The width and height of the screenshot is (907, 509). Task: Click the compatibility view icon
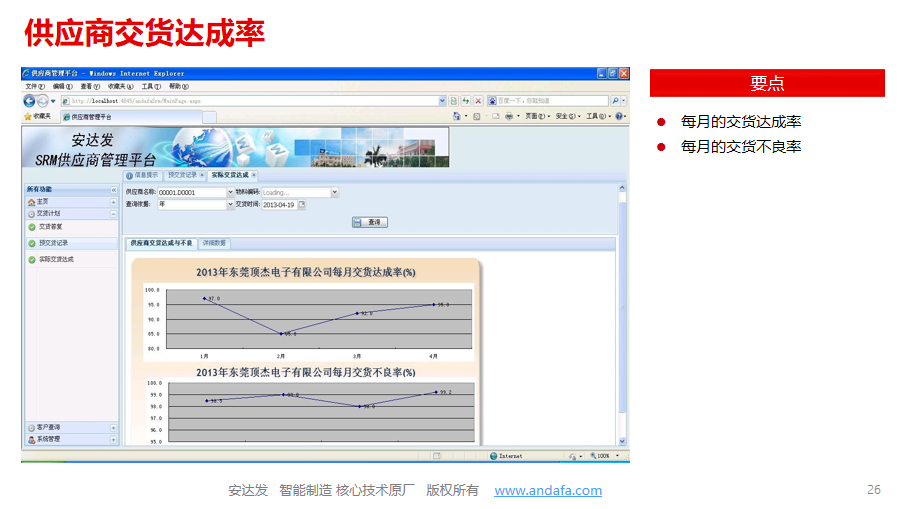(x=454, y=101)
